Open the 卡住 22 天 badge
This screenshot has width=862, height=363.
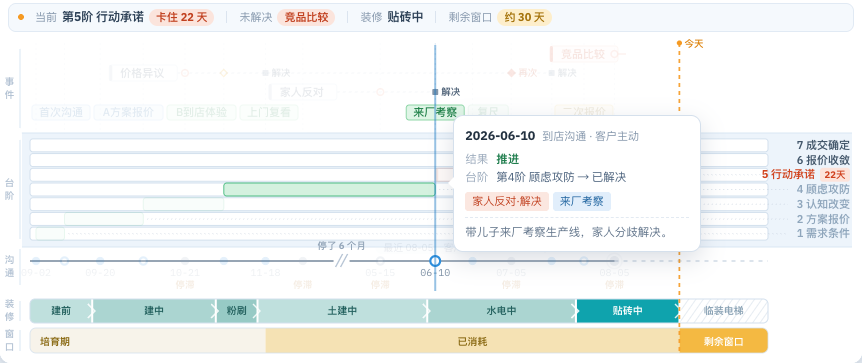(181, 17)
